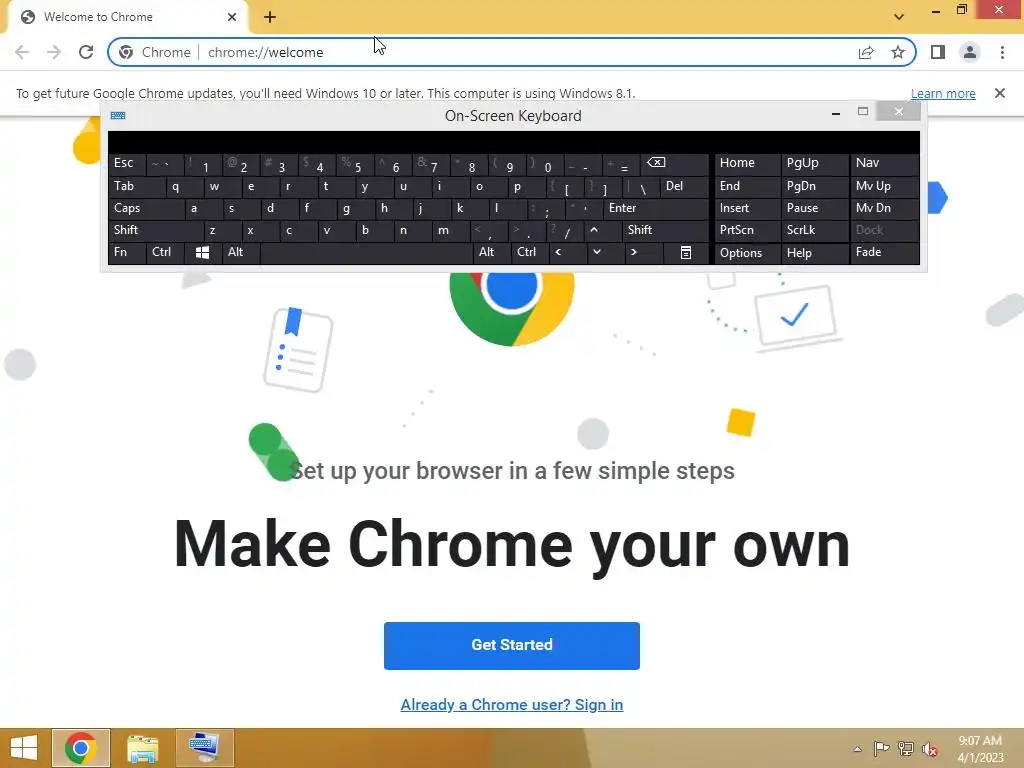Tap the Del key on keyboard
The height and width of the screenshot is (768, 1024).
click(x=684, y=186)
